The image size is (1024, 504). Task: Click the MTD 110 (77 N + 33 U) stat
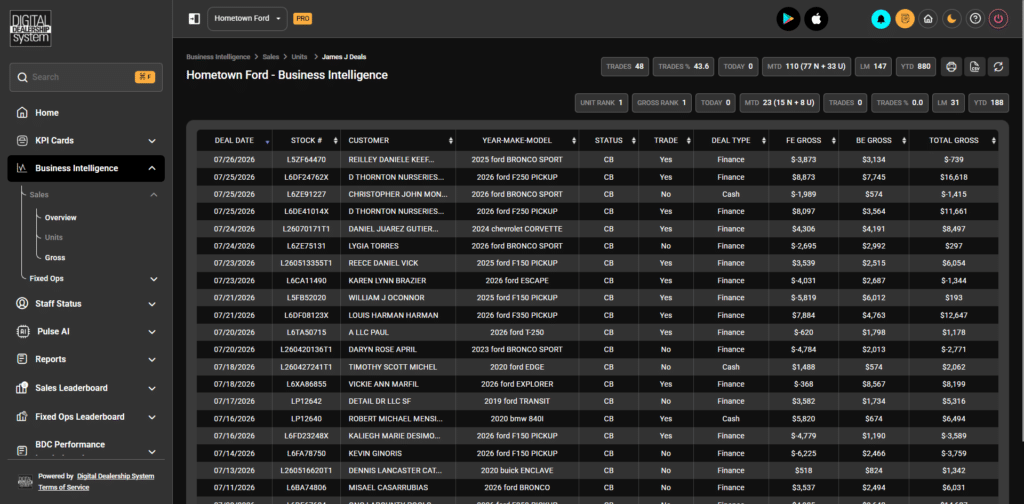(x=806, y=67)
